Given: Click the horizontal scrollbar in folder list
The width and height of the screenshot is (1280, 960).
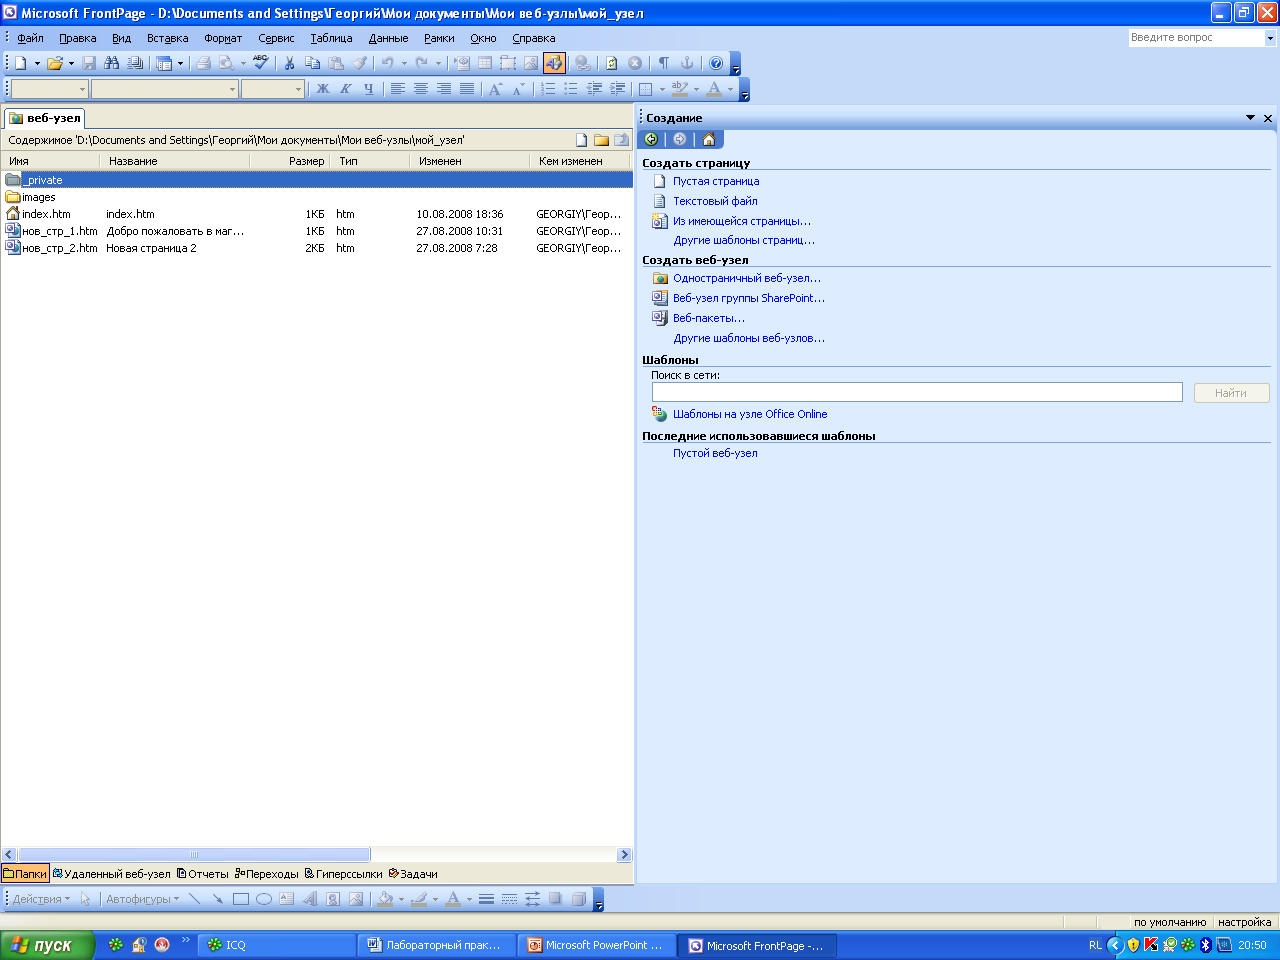Looking at the screenshot, I should pyautogui.click(x=316, y=855).
